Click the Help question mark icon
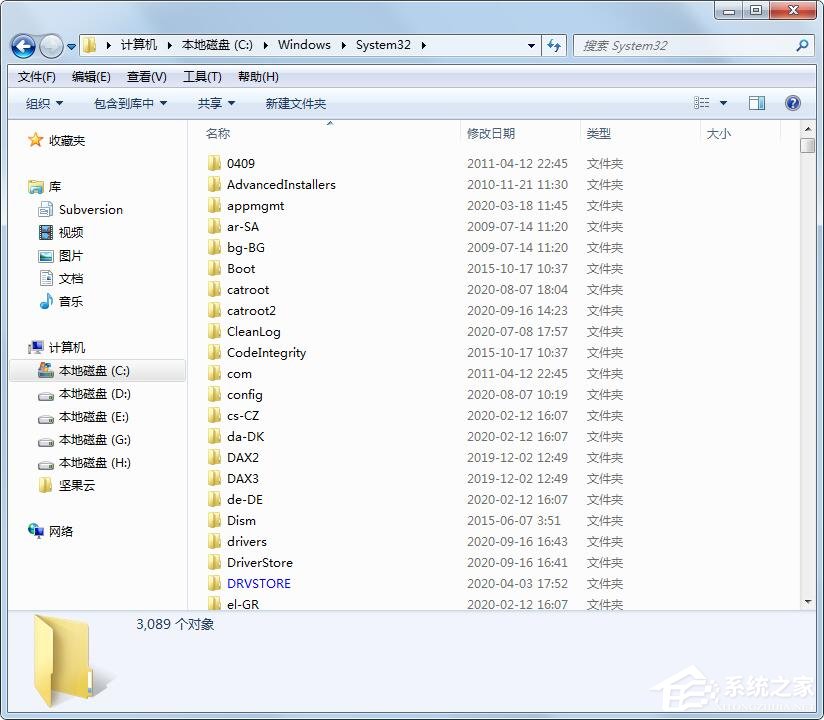 [x=792, y=103]
